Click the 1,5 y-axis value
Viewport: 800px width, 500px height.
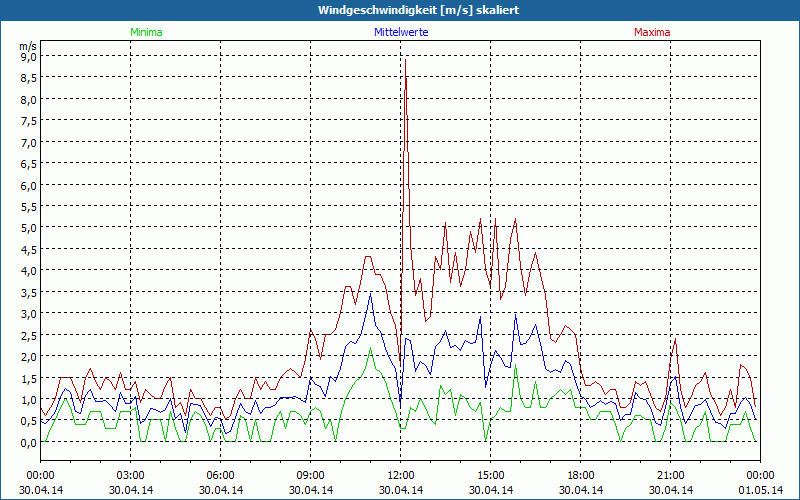29,379
